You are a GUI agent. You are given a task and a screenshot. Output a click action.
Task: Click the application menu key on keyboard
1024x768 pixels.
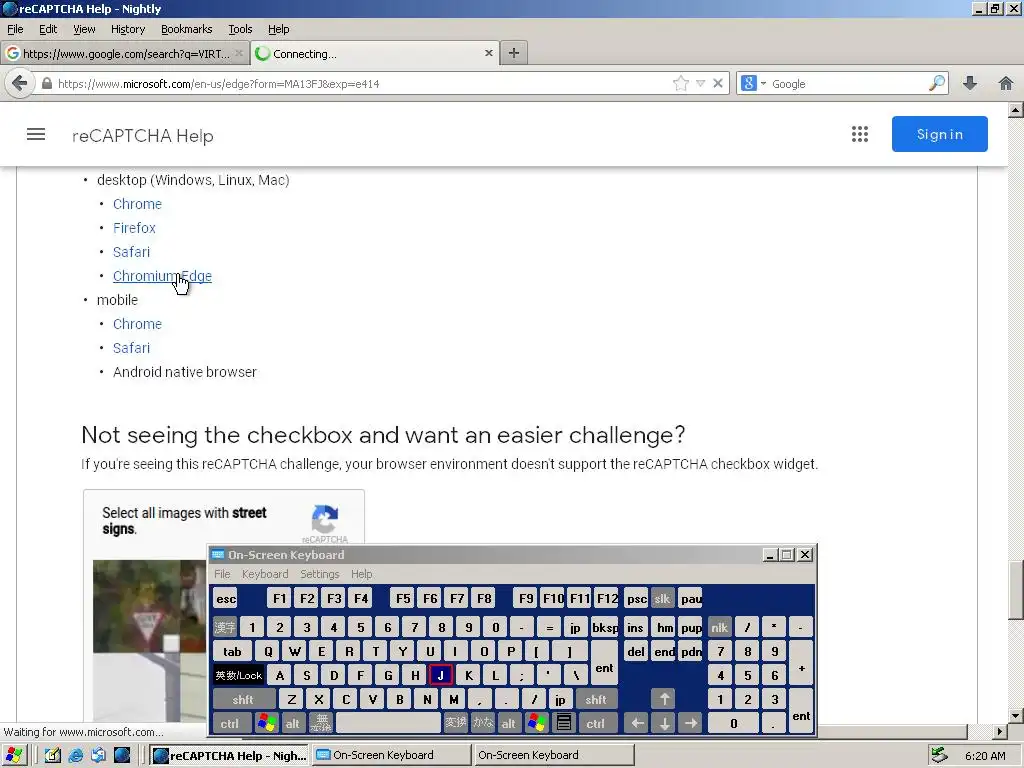(x=564, y=724)
